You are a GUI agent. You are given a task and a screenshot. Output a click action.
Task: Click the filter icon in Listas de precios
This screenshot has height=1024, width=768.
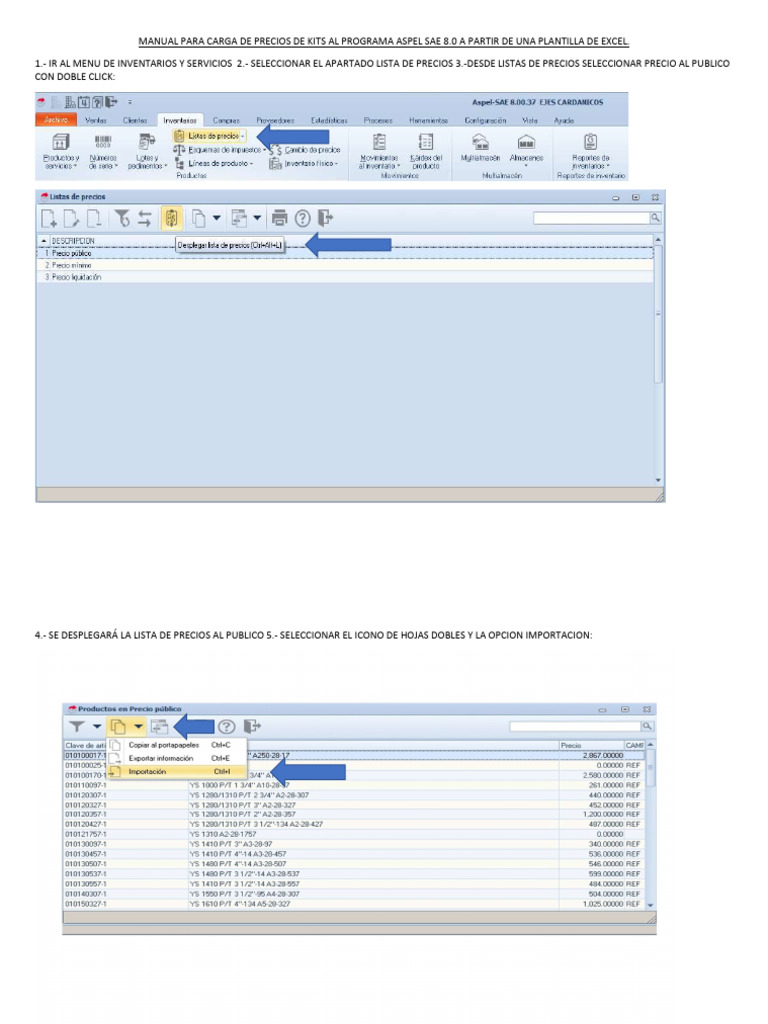pos(122,218)
